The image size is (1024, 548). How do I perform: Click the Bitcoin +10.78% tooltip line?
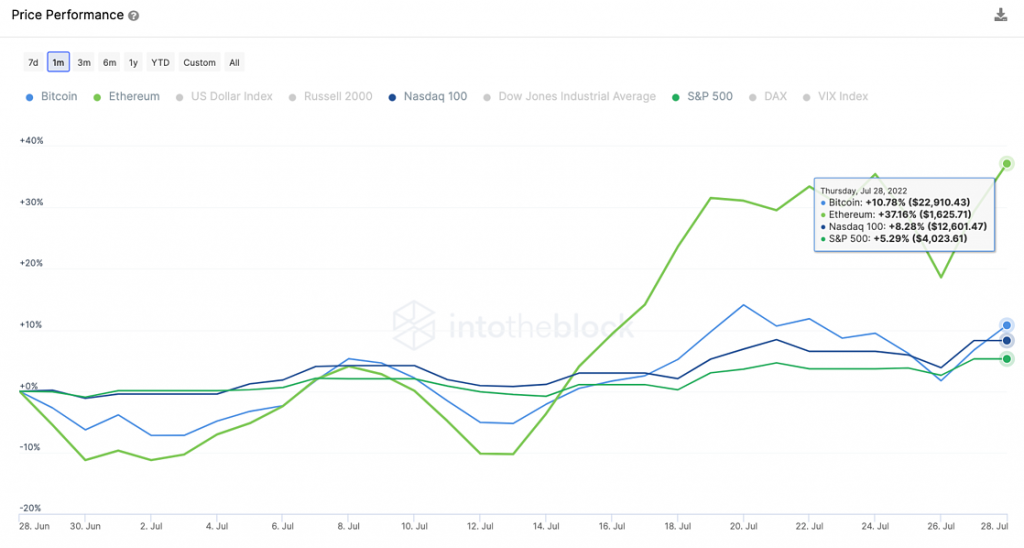pyautogui.click(x=895, y=202)
